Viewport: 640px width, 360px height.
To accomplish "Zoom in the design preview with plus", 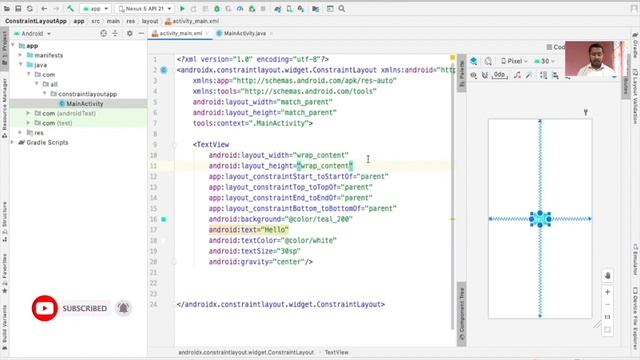I will pos(607,292).
